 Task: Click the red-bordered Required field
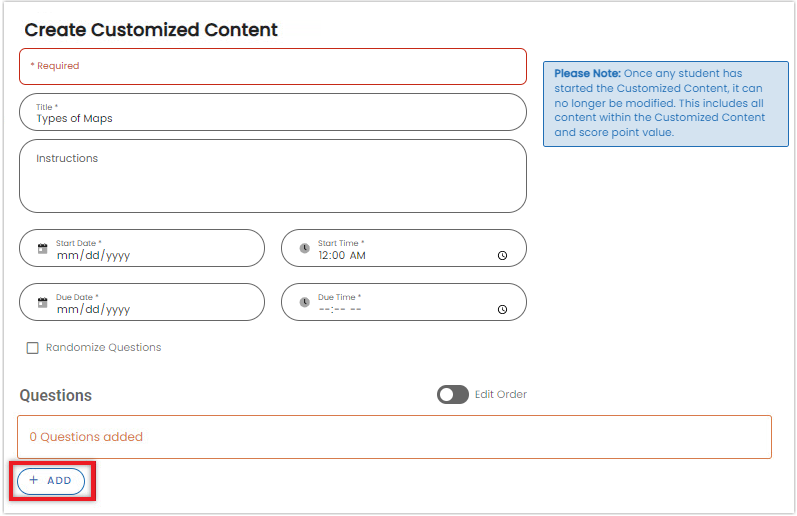[272, 66]
